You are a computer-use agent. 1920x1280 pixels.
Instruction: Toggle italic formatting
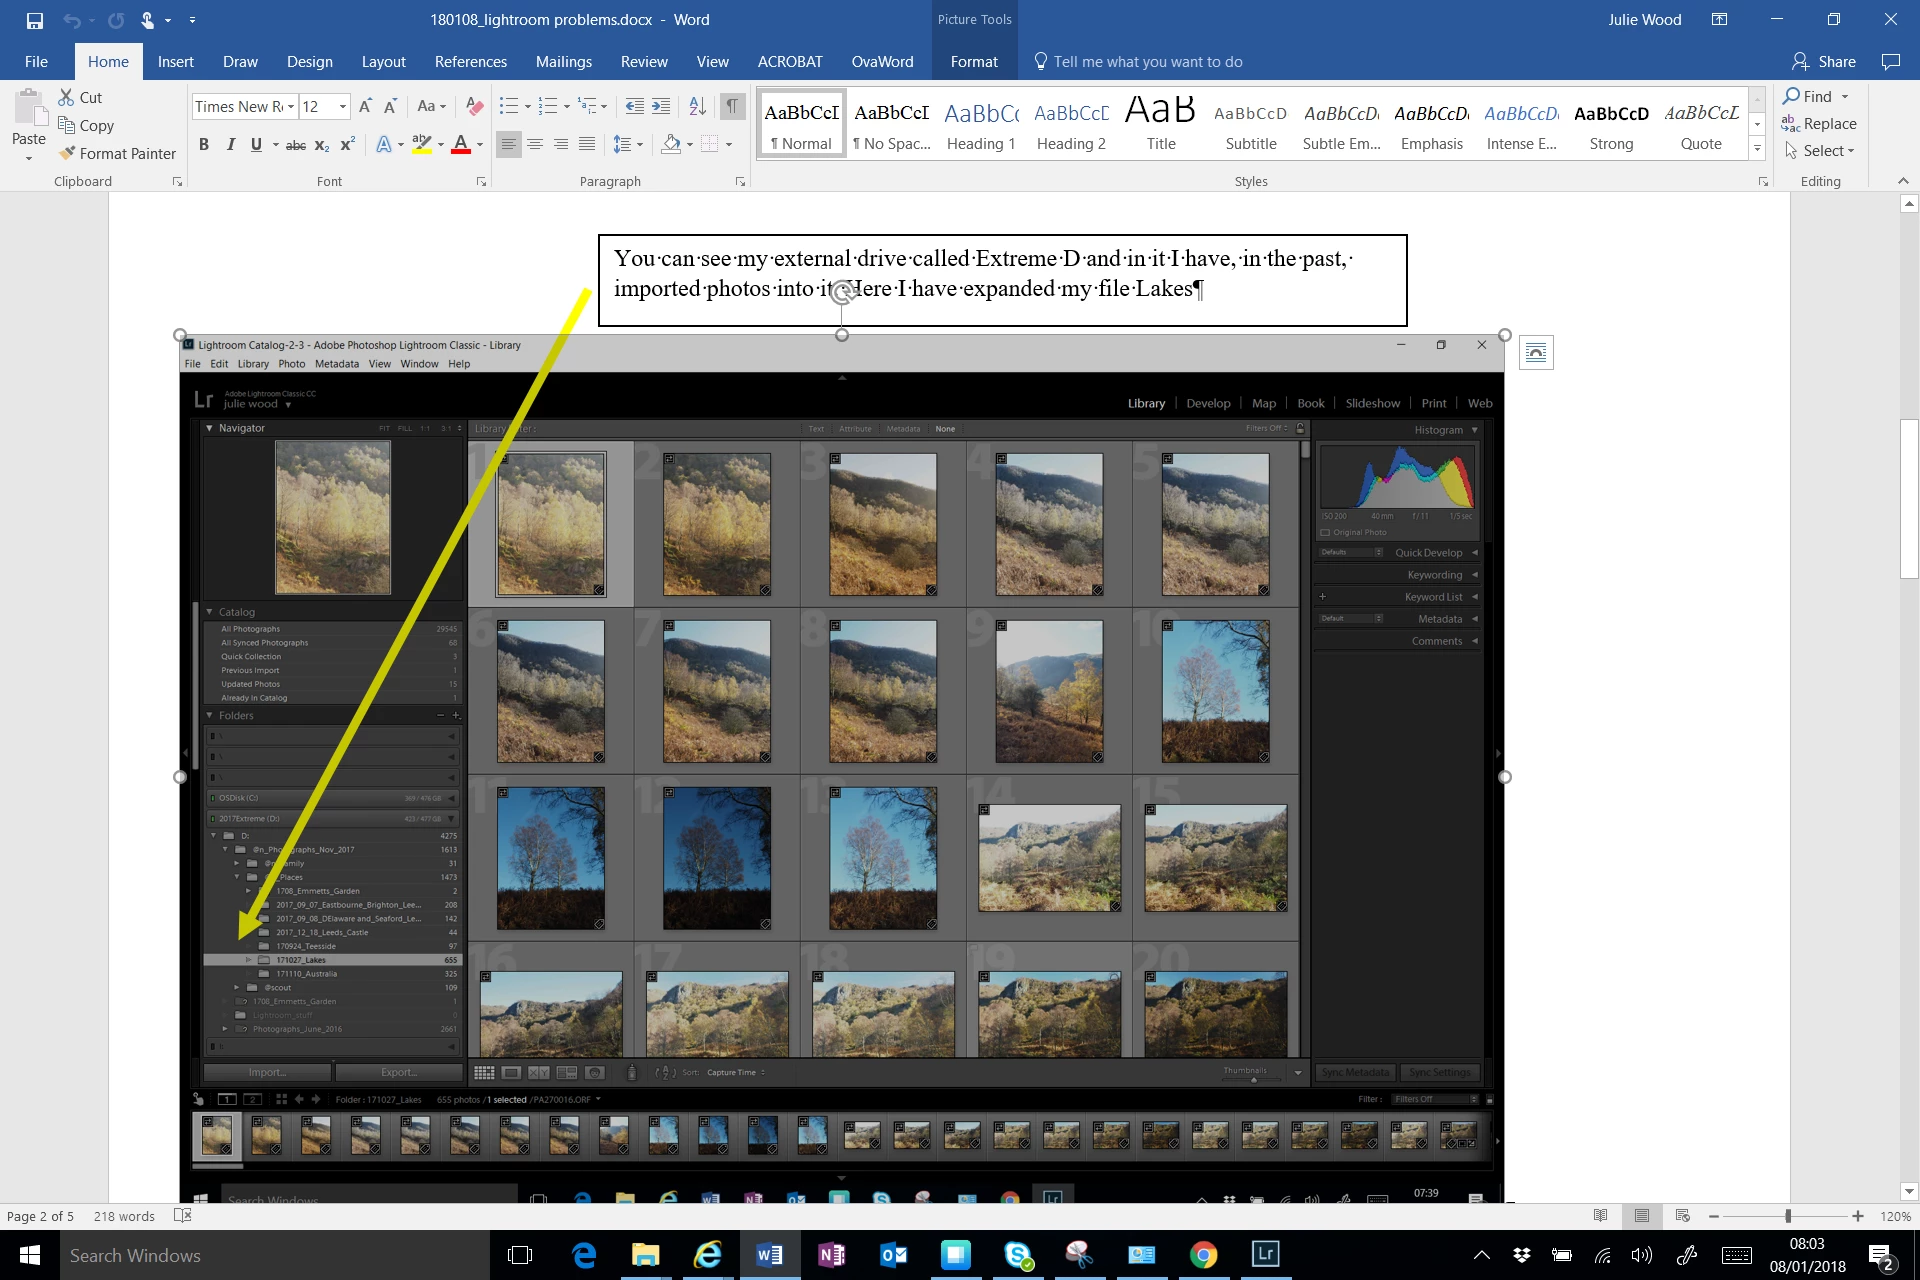point(230,145)
